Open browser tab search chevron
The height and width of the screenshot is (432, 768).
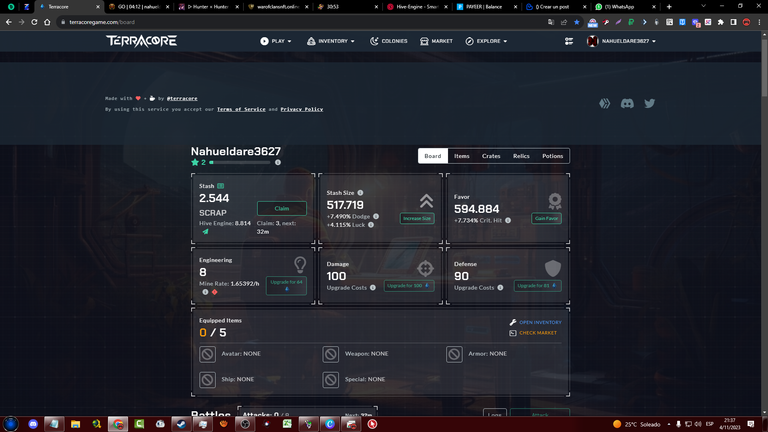(703, 6)
